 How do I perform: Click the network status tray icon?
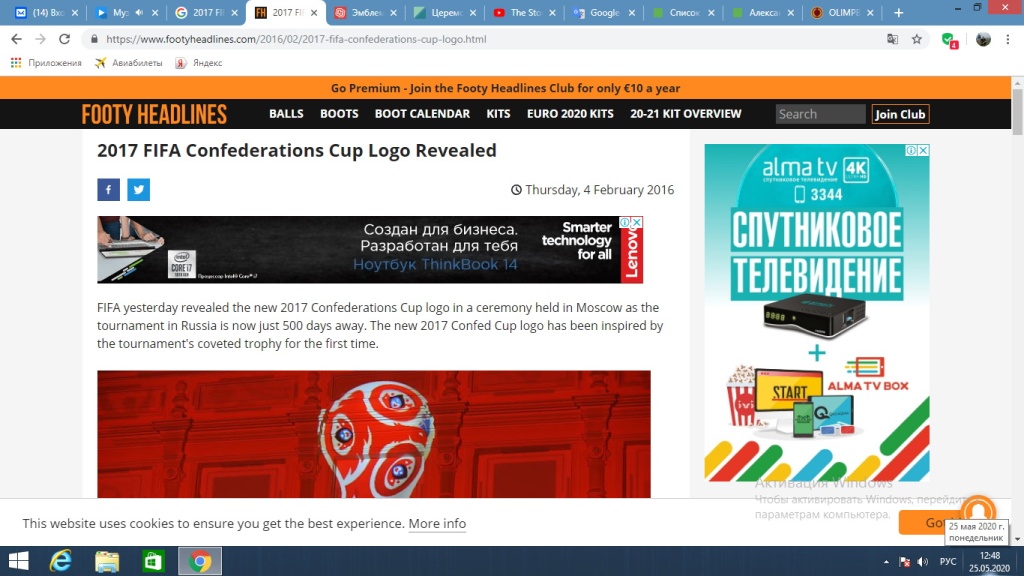pyautogui.click(x=904, y=562)
